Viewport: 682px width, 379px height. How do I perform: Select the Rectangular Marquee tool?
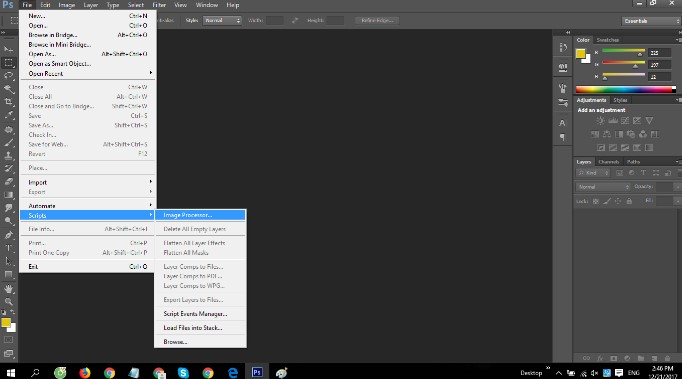click(8, 63)
